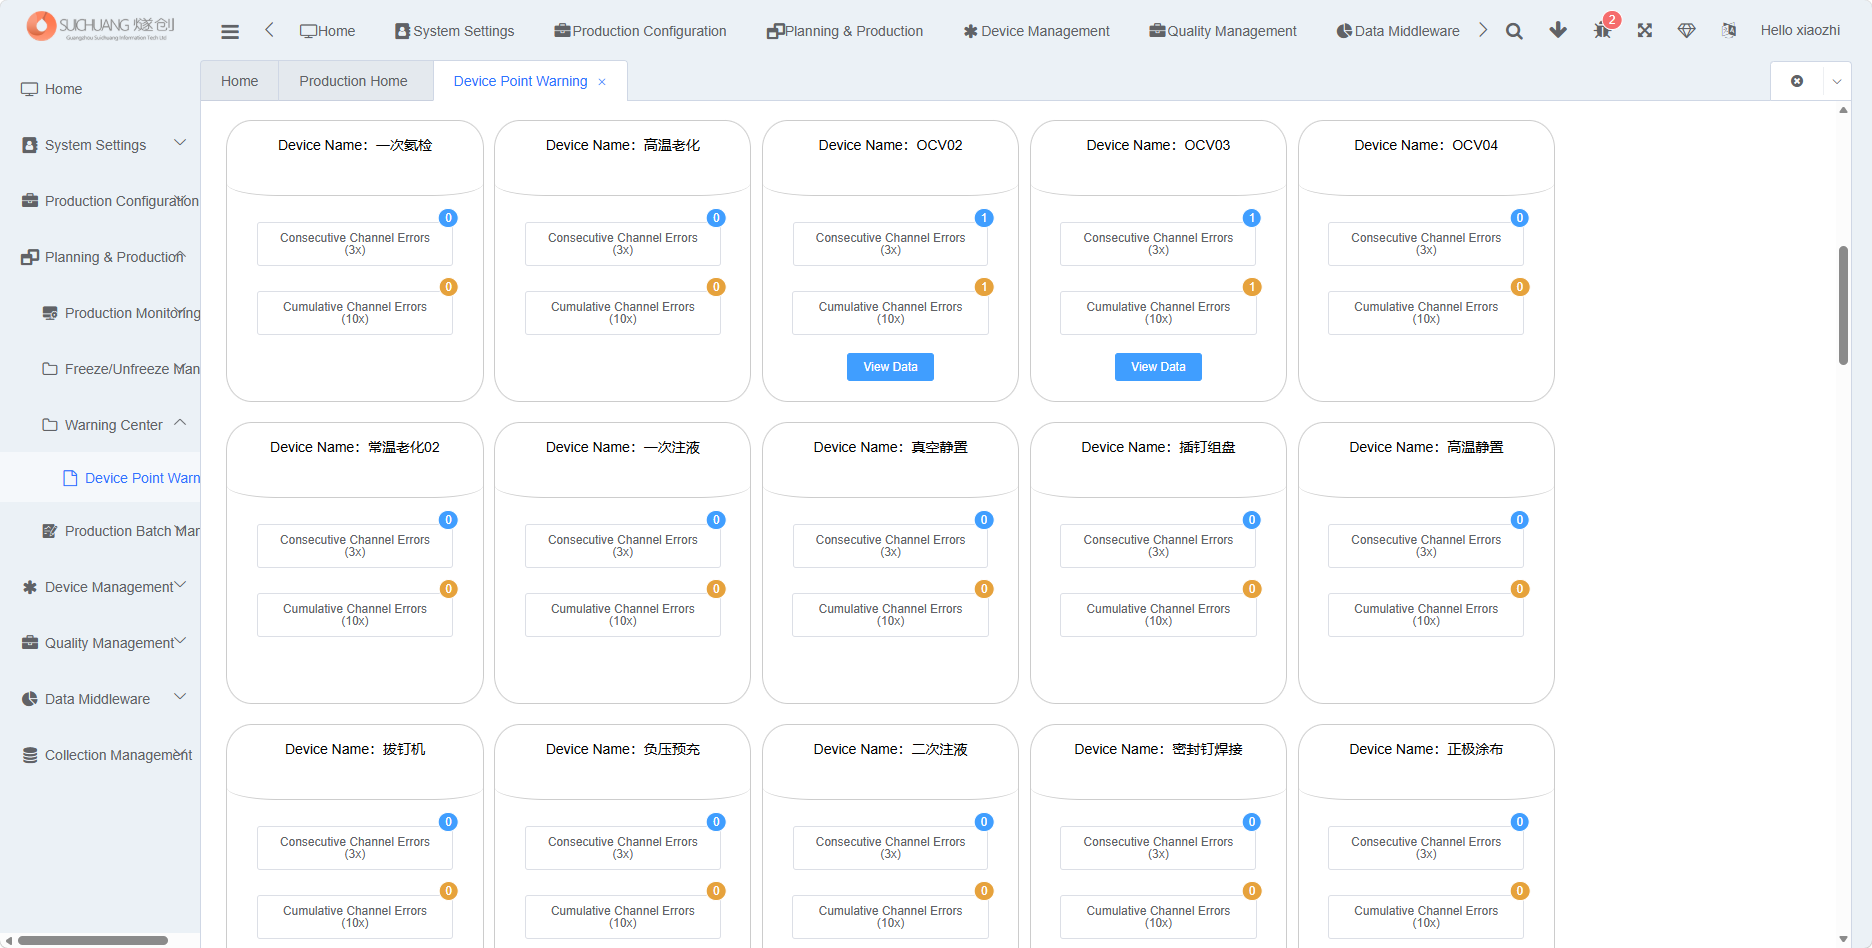Image resolution: width=1872 pixels, height=948 pixels.
Task: Click the Production Monitoring icon in sidebar
Action: (x=50, y=313)
